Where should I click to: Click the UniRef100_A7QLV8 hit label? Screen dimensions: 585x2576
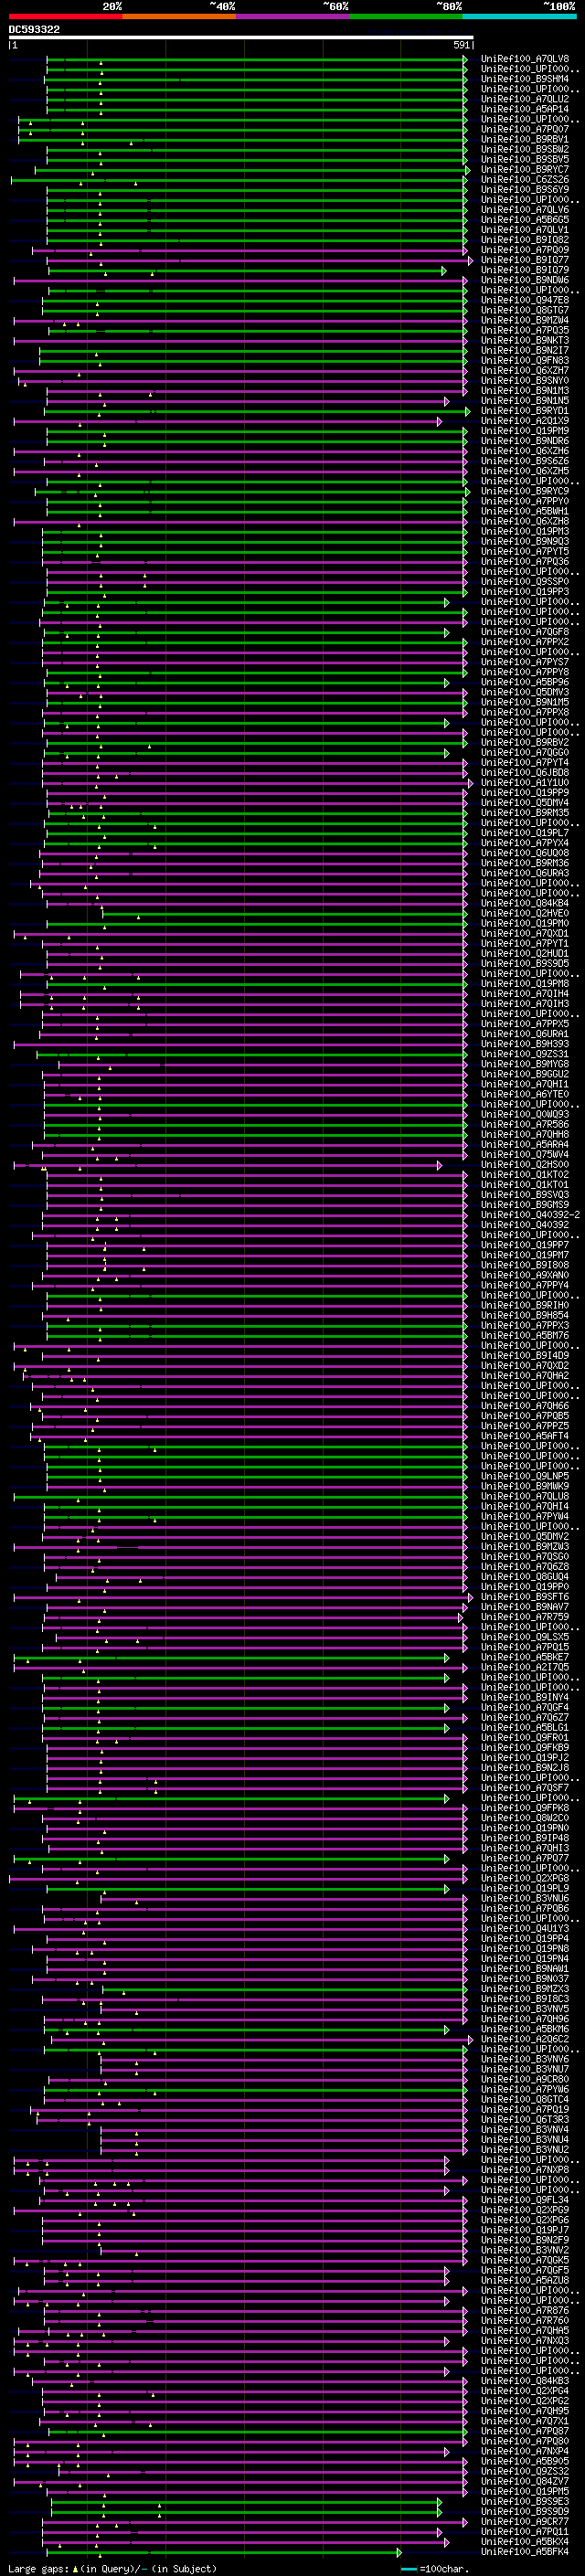click(525, 59)
